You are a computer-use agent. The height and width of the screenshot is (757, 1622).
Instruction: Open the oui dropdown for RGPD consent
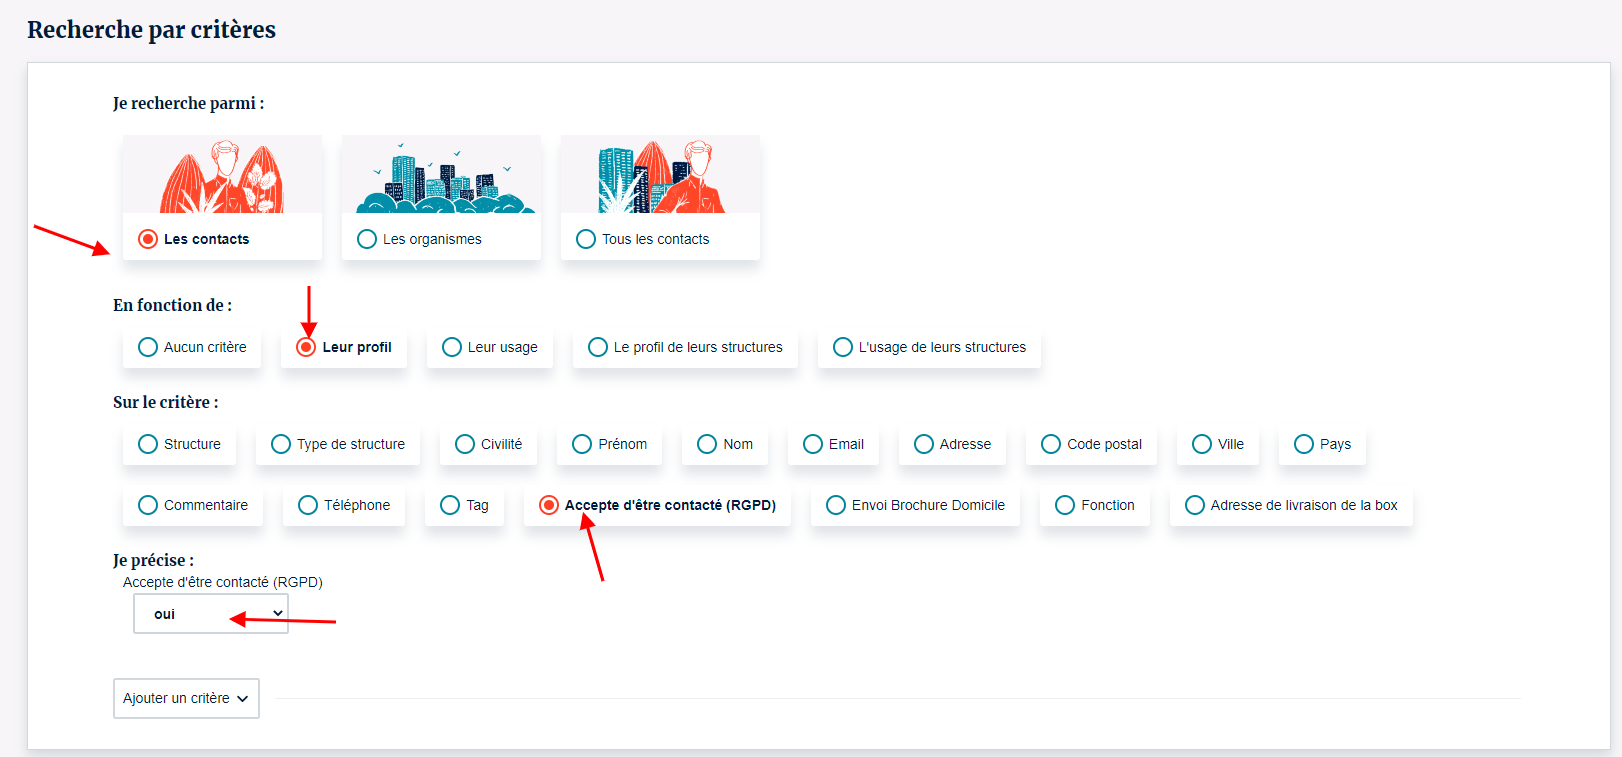[211, 614]
